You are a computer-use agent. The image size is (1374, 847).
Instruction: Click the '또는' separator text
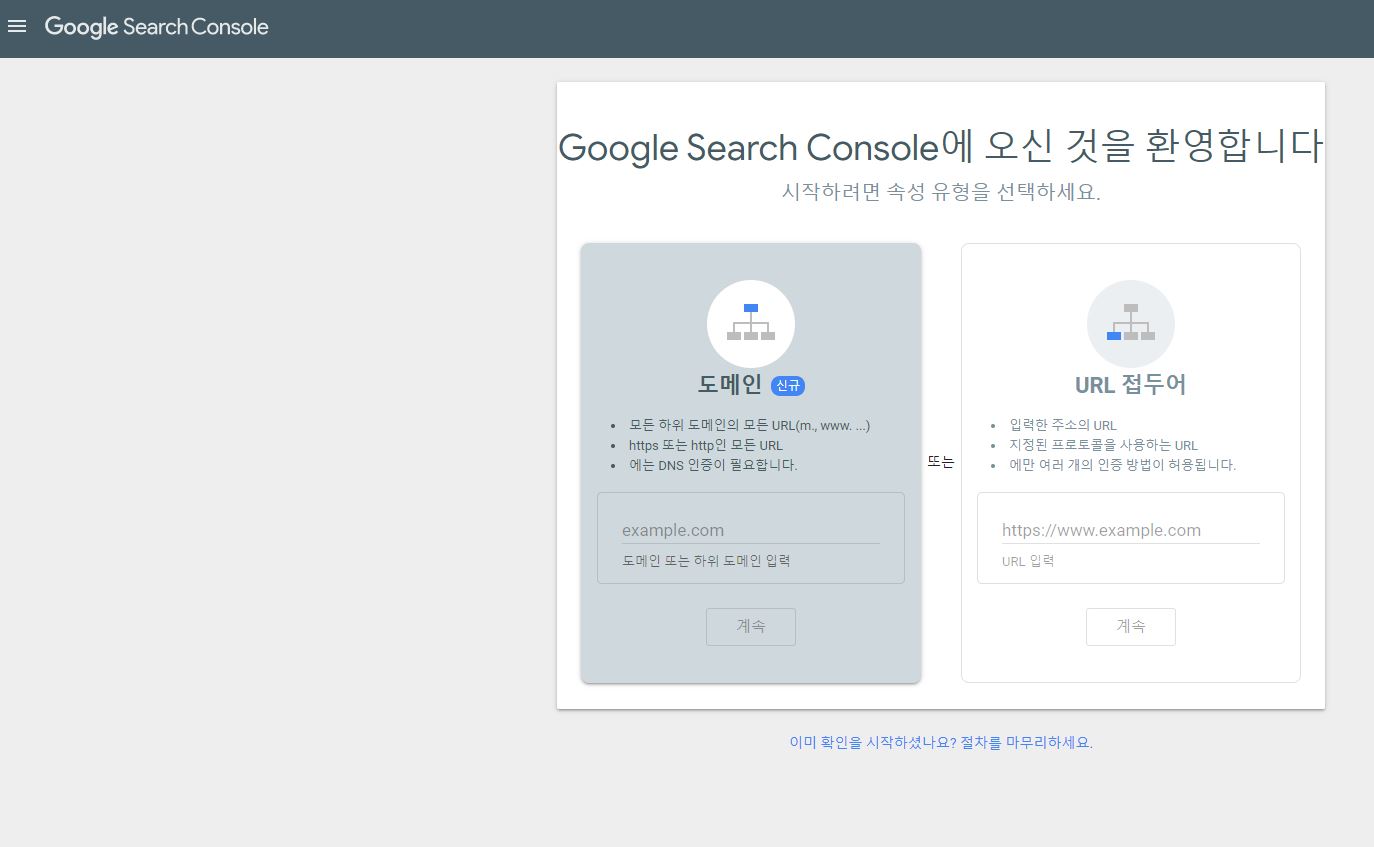coord(941,462)
